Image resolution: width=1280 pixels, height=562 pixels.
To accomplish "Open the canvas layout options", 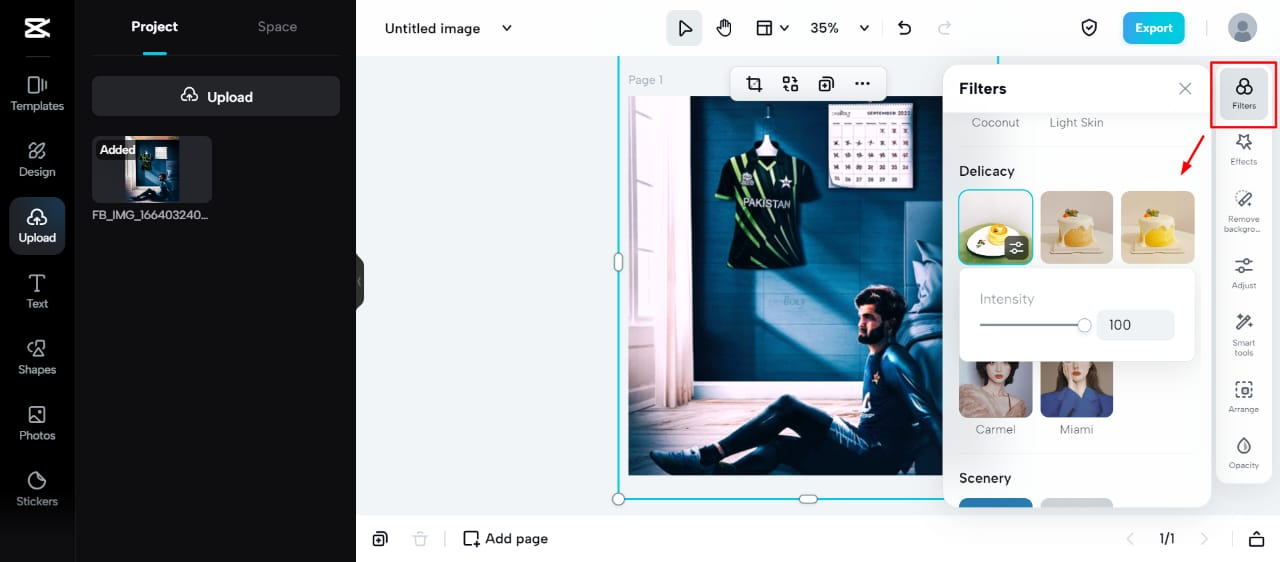I will (x=772, y=28).
